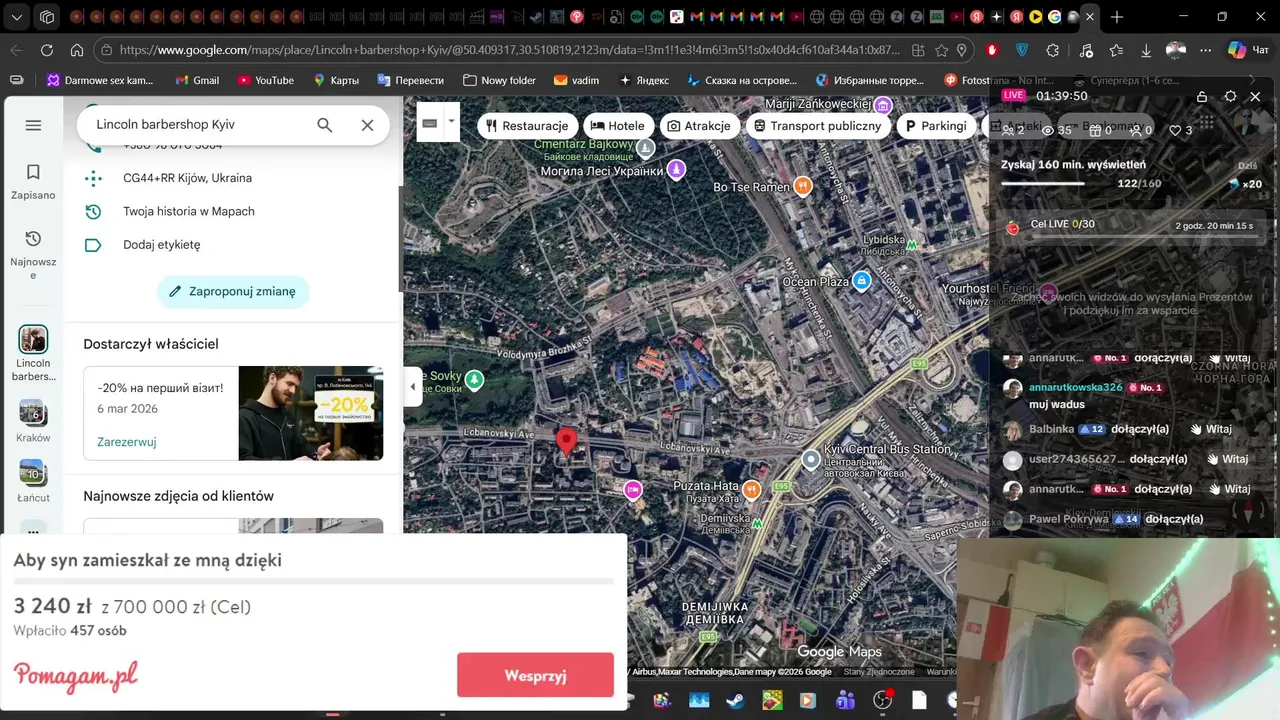Click the on-screen keyboard icon
The height and width of the screenshot is (720, 1280).
[x=430, y=123]
